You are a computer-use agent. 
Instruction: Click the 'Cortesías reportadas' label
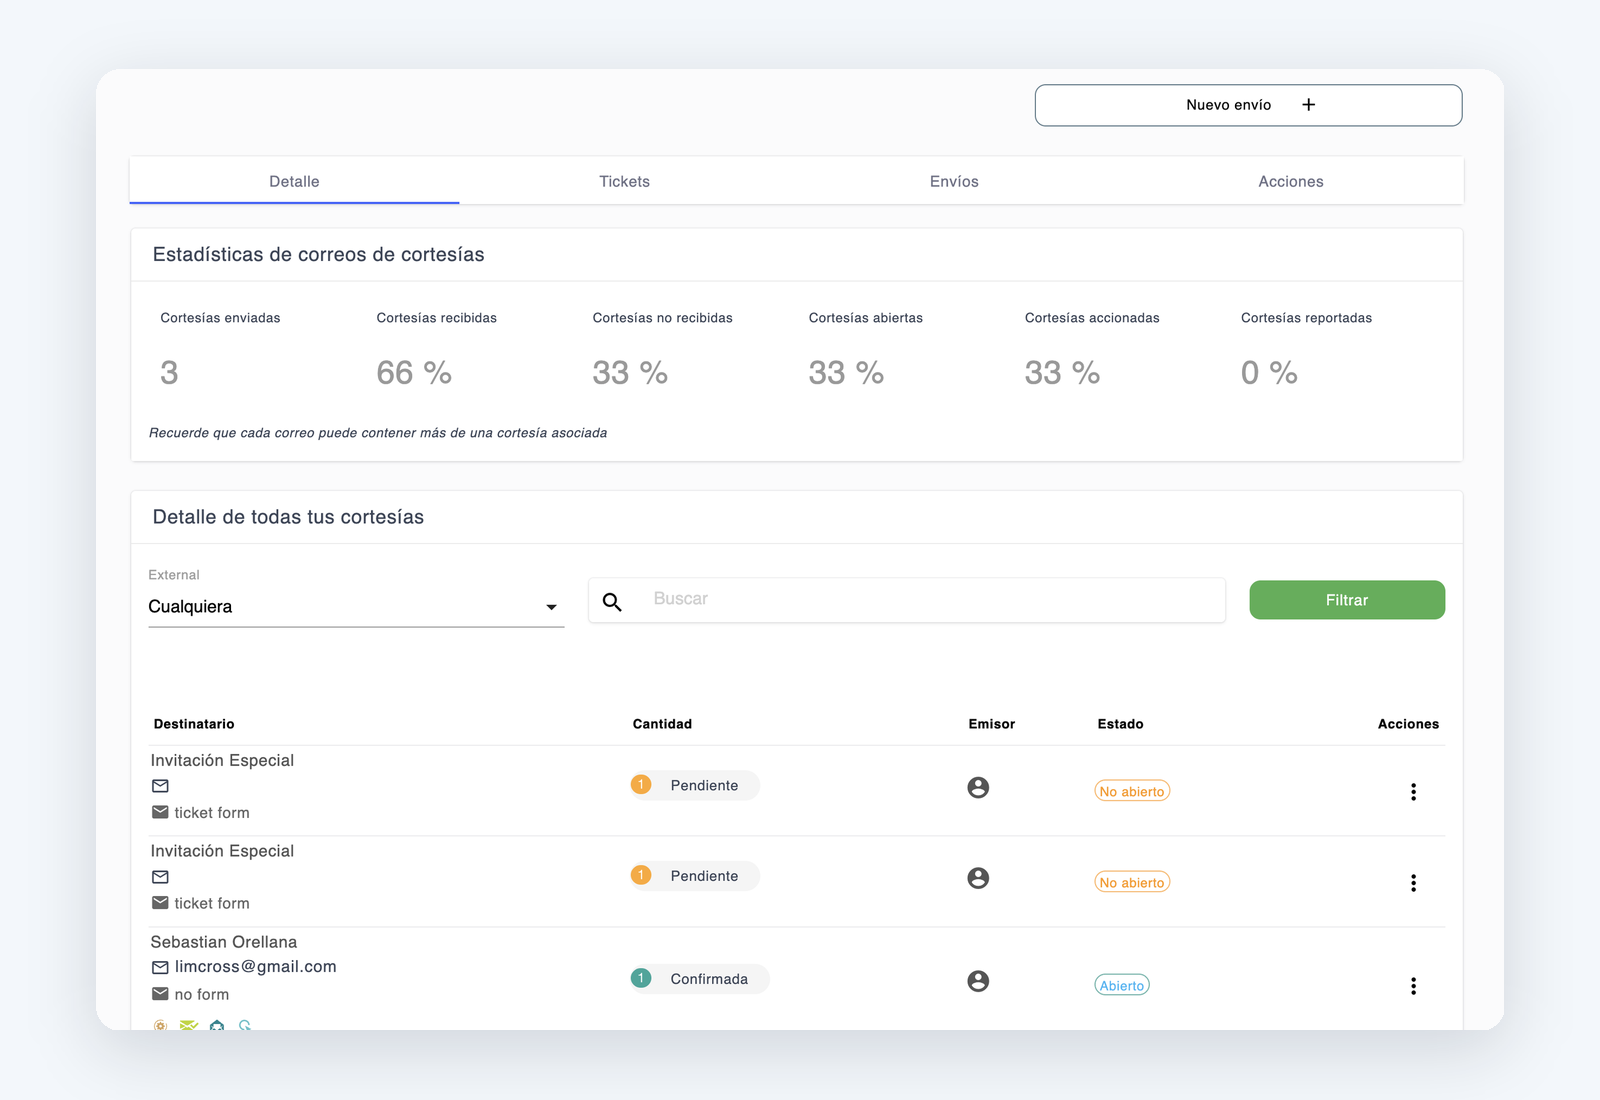pyautogui.click(x=1306, y=318)
